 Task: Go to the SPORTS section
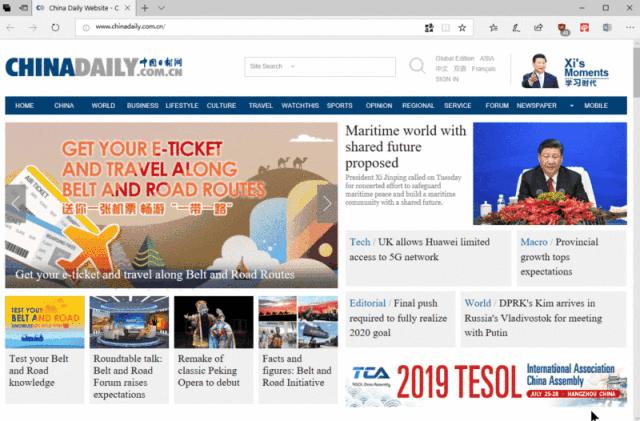pyautogui.click(x=339, y=105)
